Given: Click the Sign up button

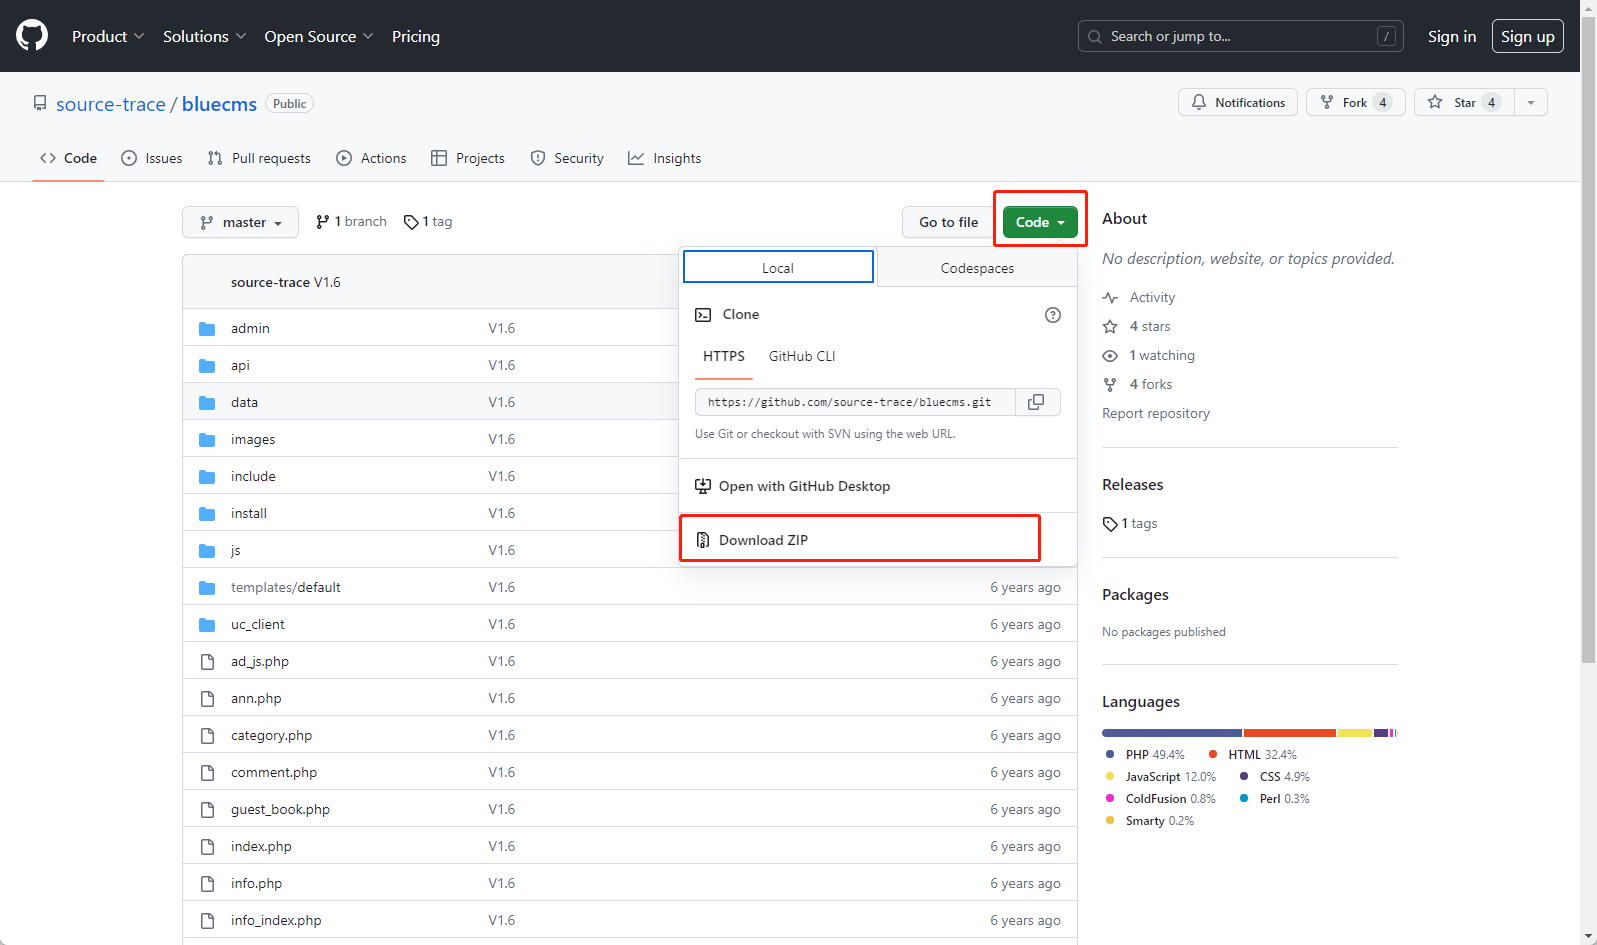Looking at the screenshot, I should click(x=1528, y=37).
